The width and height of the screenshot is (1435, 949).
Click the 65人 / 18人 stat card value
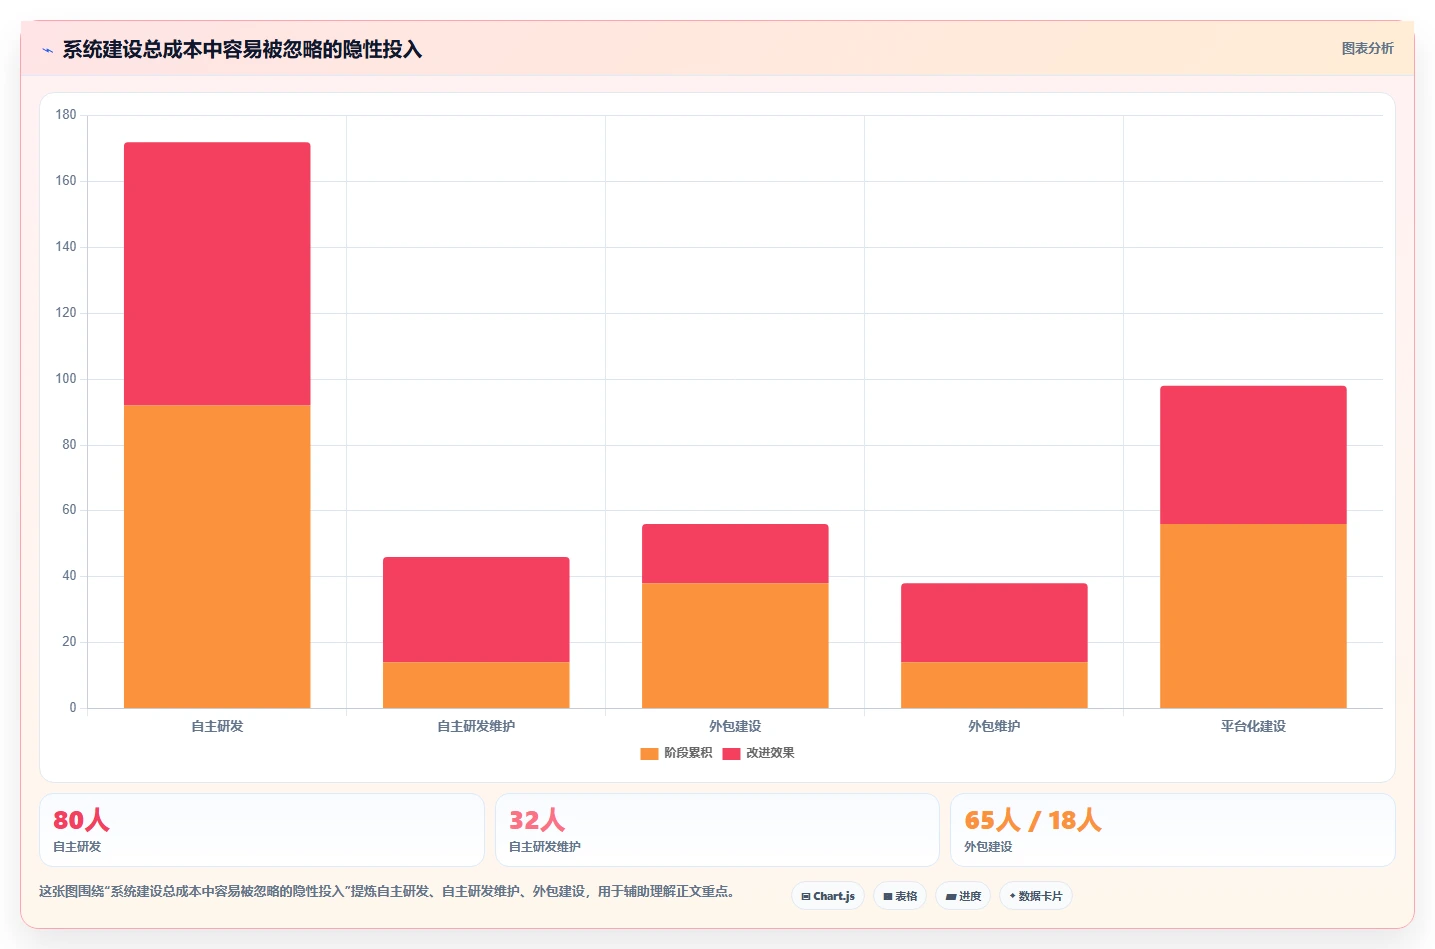click(1033, 820)
